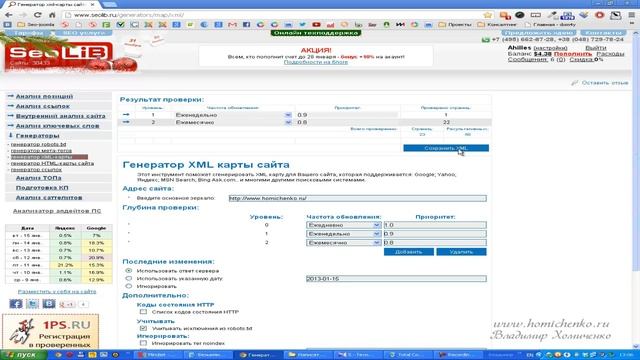Screen dimensions: 640x360
Task: Click arrow icon of level 1 result row
Action: [126, 115]
